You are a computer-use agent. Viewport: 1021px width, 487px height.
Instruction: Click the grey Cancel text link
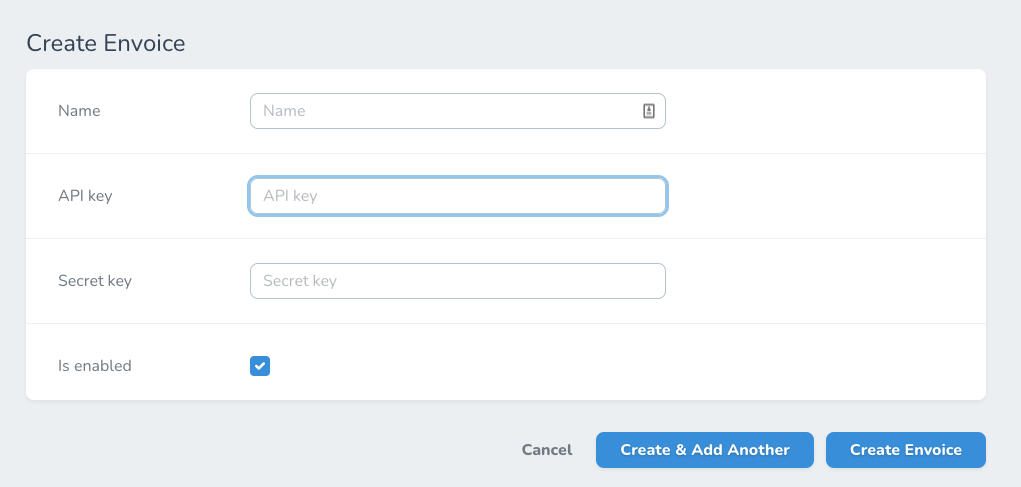547,450
